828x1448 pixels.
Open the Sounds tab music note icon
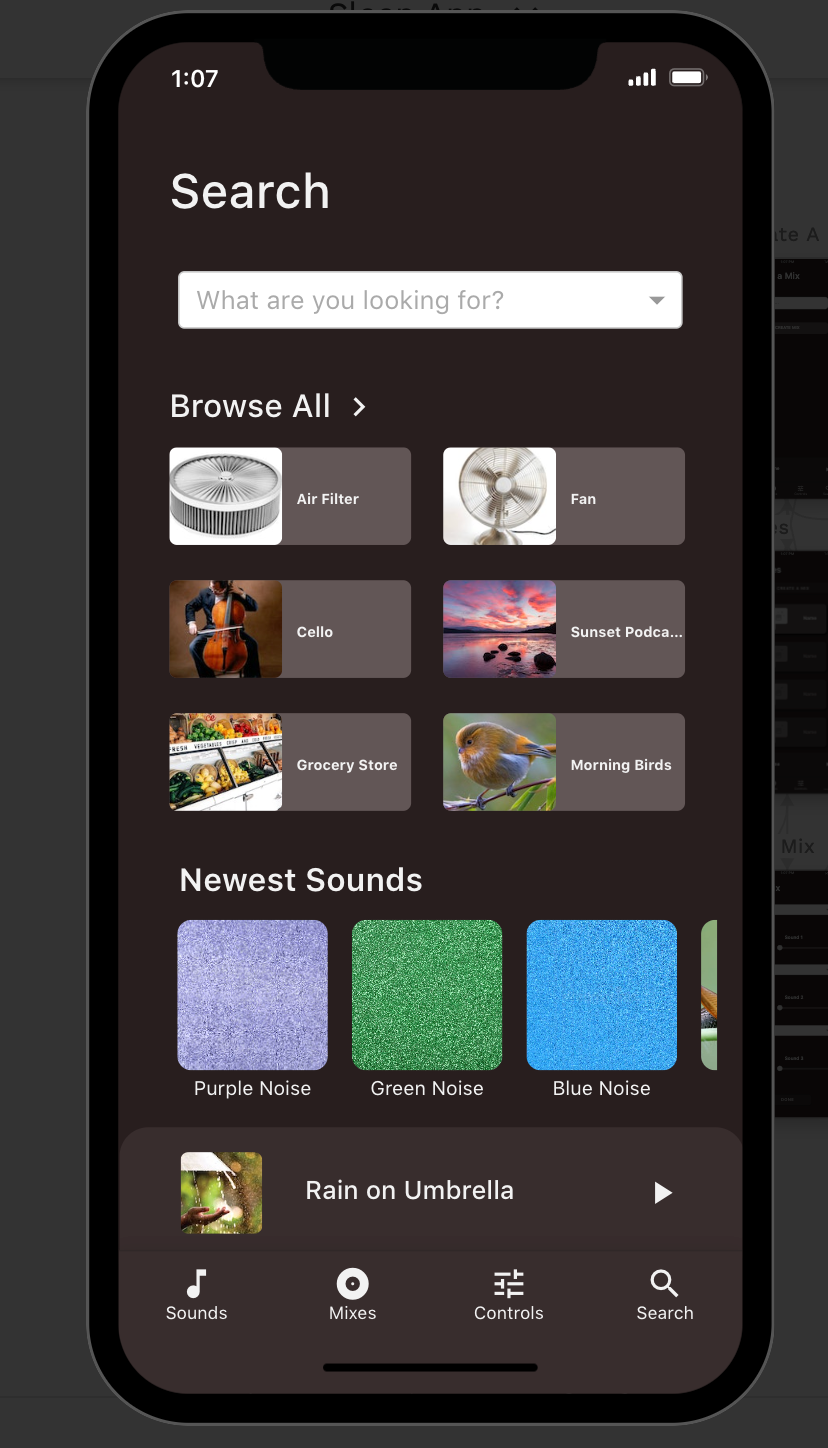(197, 1283)
